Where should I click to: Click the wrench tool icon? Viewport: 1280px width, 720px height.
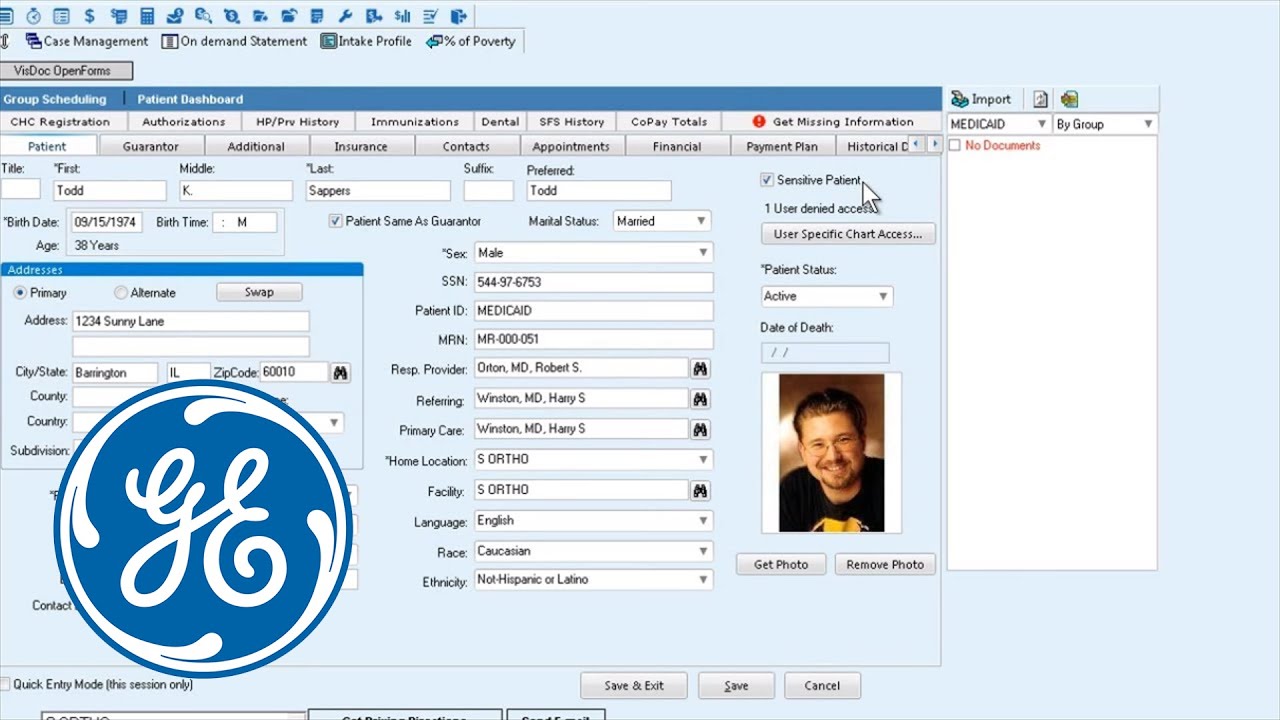(x=346, y=15)
